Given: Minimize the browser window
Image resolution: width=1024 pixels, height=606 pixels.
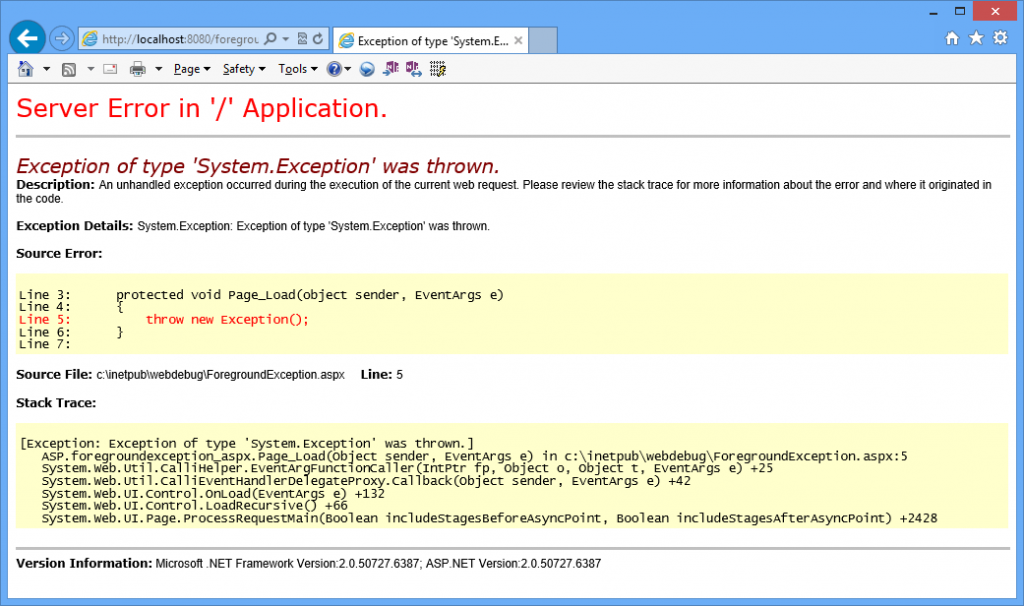Looking at the screenshot, I should (933, 12).
